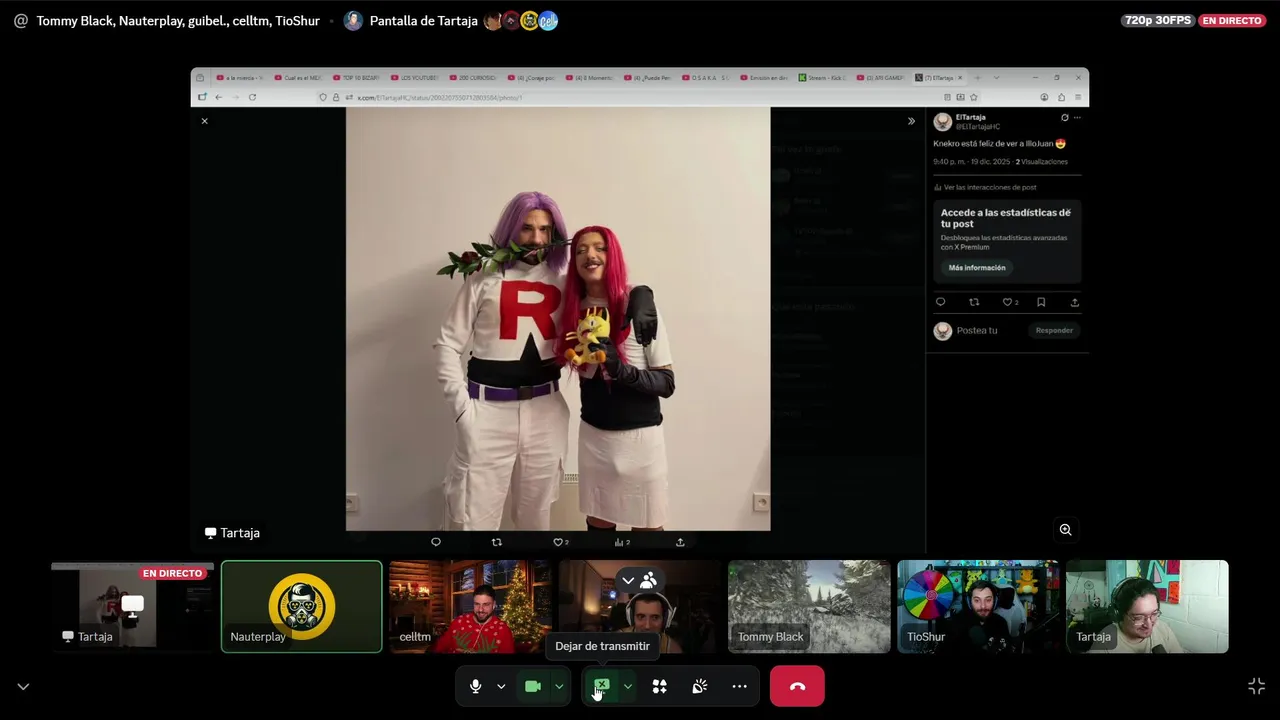Switch to the O S A K A browser tab
The image size is (1280, 720).
[708, 77]
